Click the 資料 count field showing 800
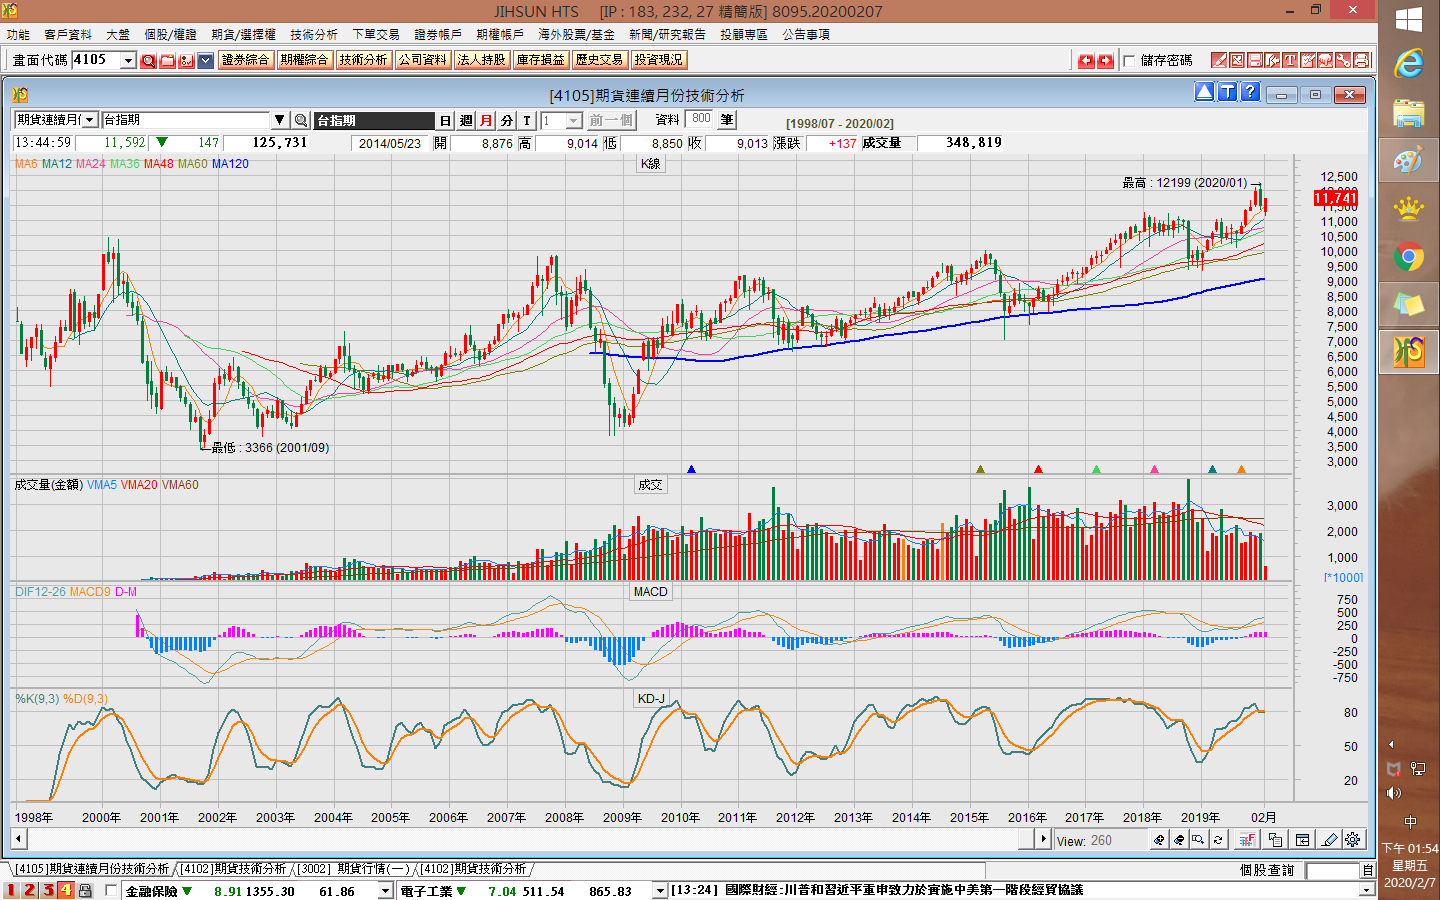 701,119
